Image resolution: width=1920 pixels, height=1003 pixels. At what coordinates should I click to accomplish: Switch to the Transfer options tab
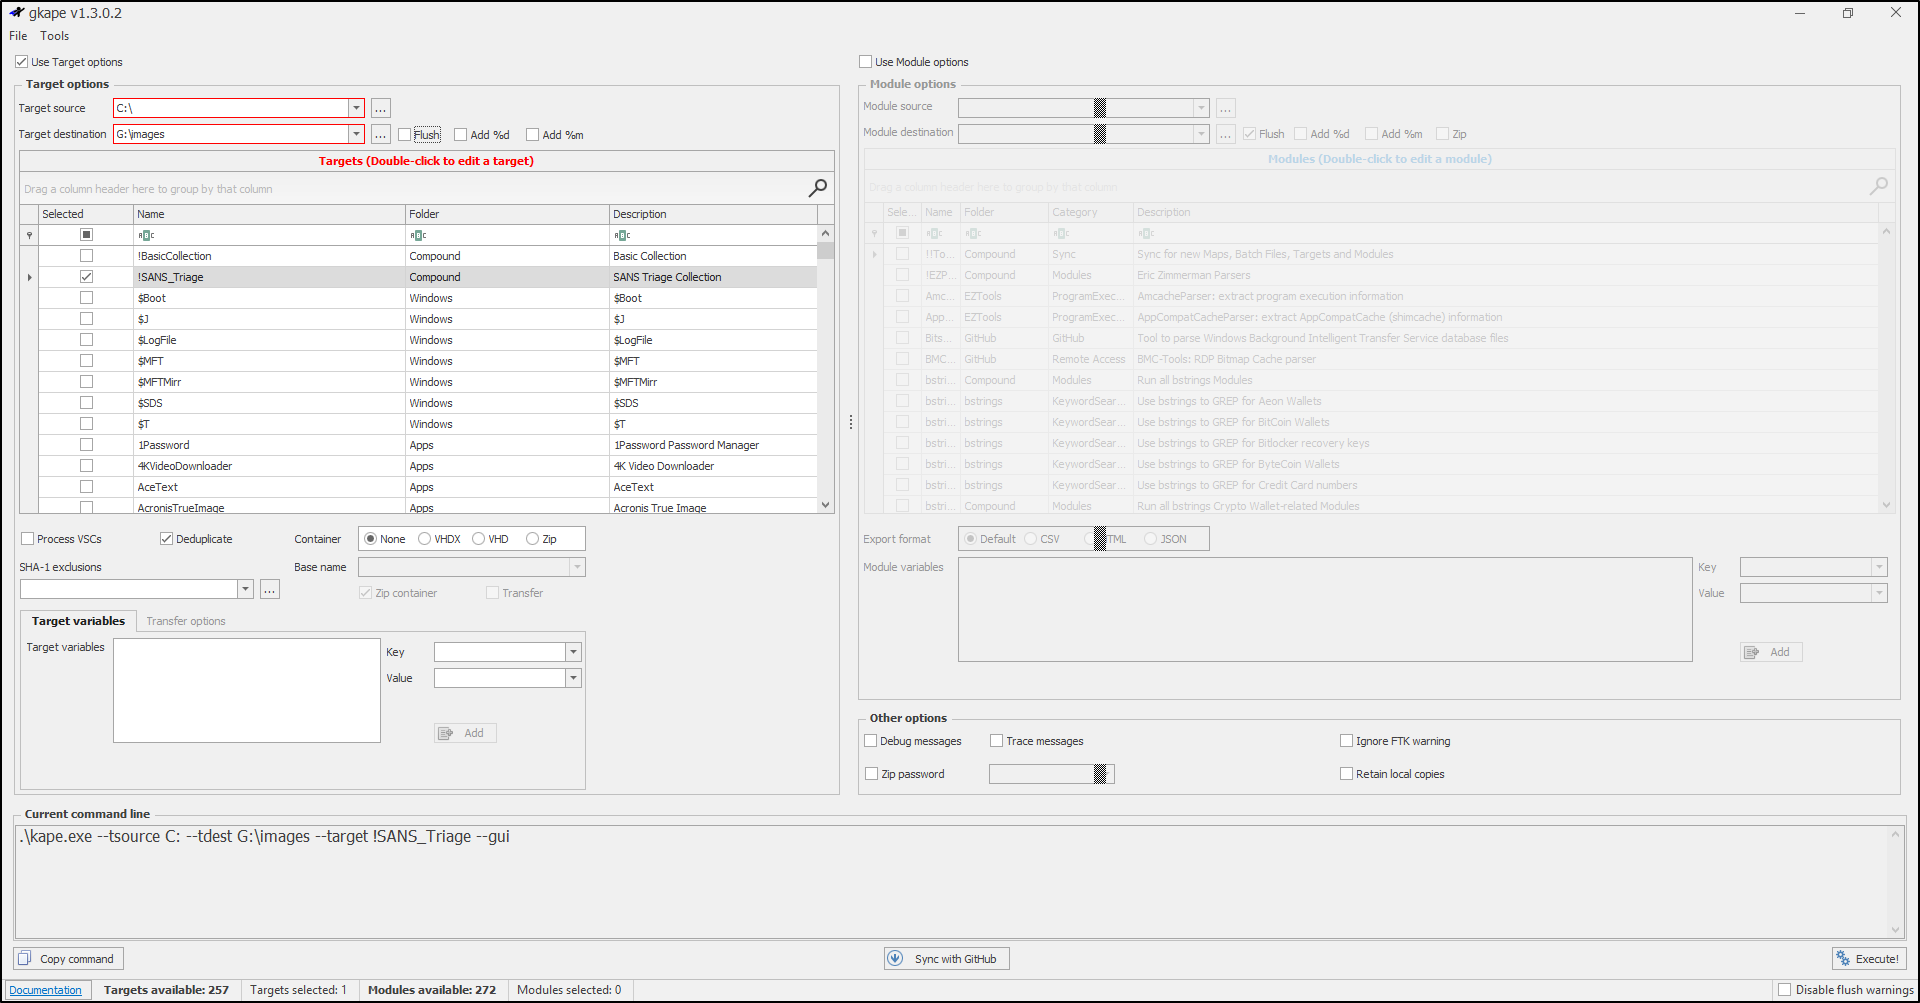(x=186, y=621)
